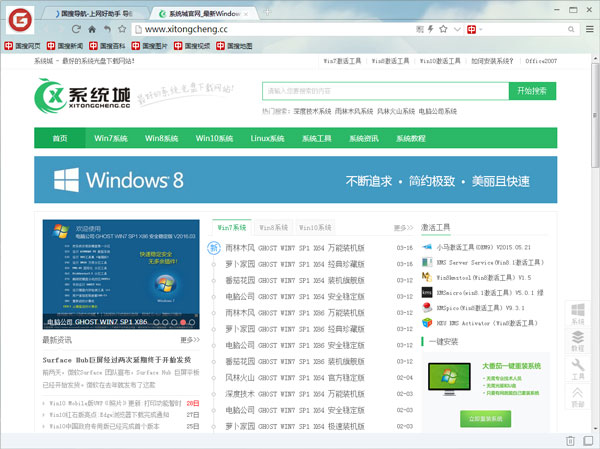
Task: Click the 电脑公司 GHOST WIN7 slideshow image
Action: tap(121, 274)
